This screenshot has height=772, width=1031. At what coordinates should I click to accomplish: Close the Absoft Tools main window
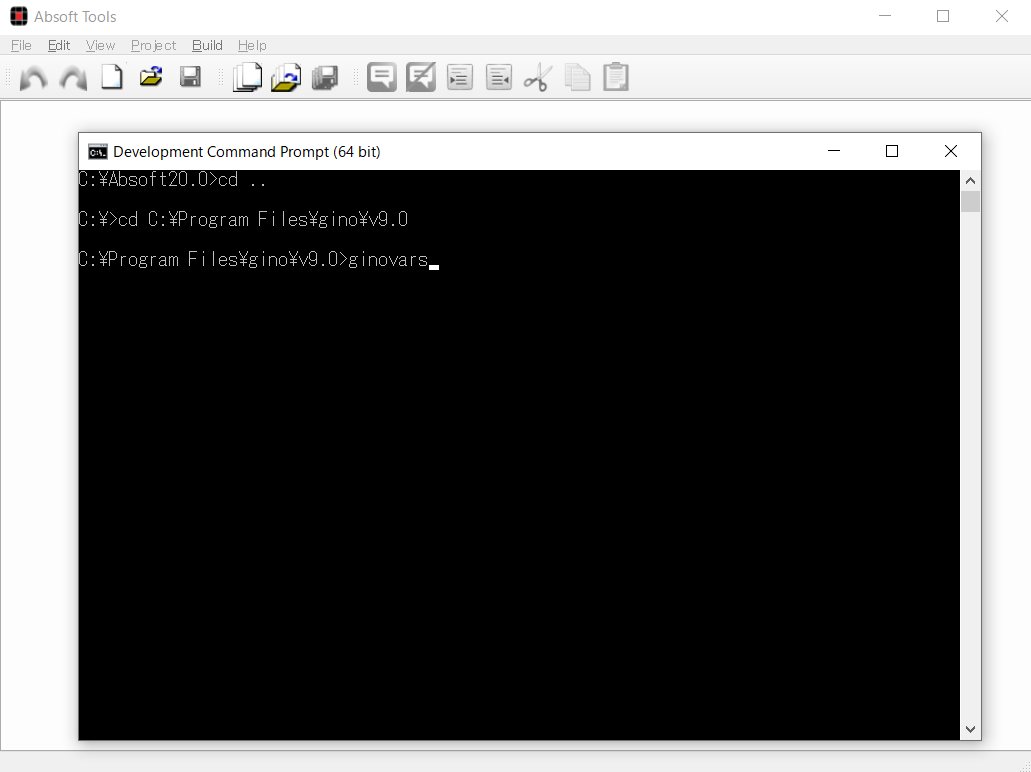tap(1001, 16)
